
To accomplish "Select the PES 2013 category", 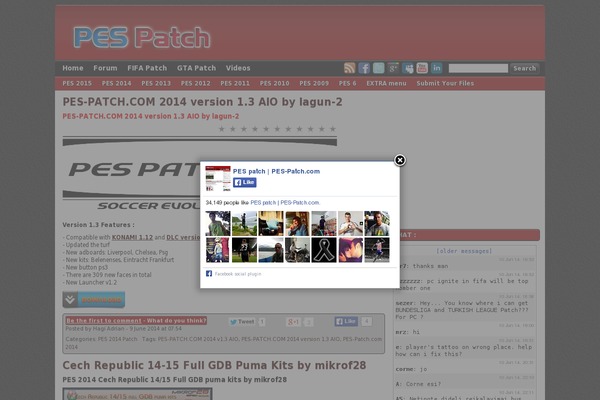I will (156, 83).
